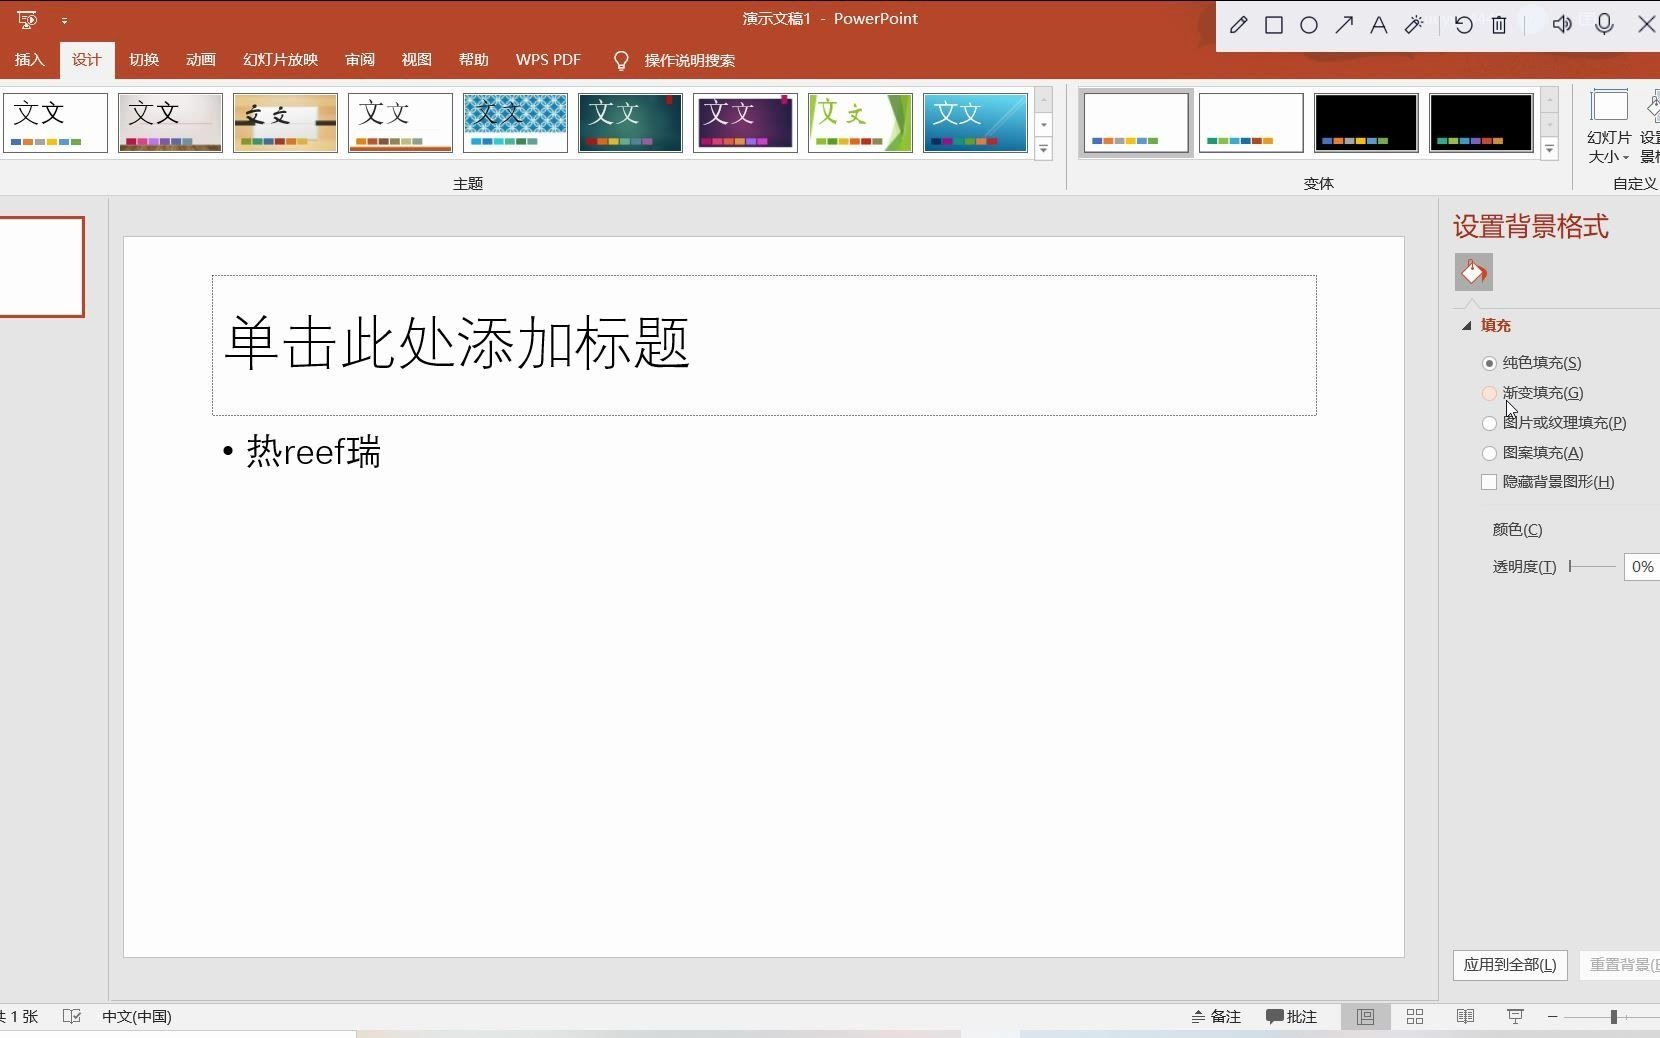
Task: Select the pencil annotation tool
Action: pos(1238,25)
